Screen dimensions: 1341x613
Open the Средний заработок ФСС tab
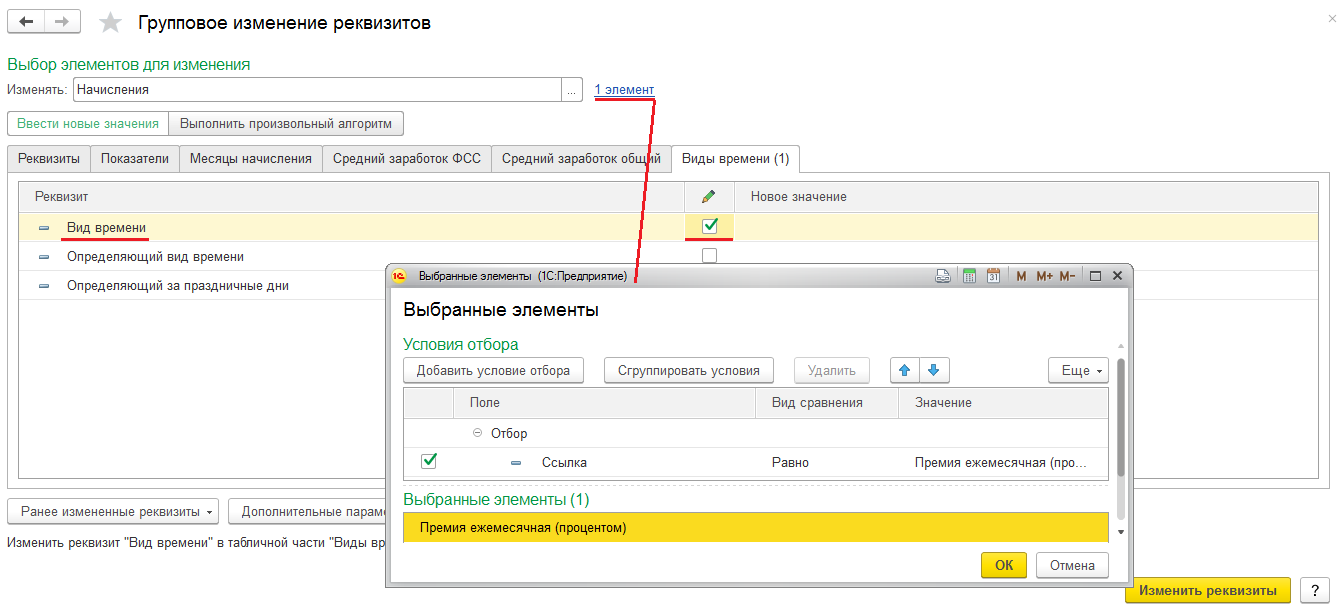click(x=407, y=158)
